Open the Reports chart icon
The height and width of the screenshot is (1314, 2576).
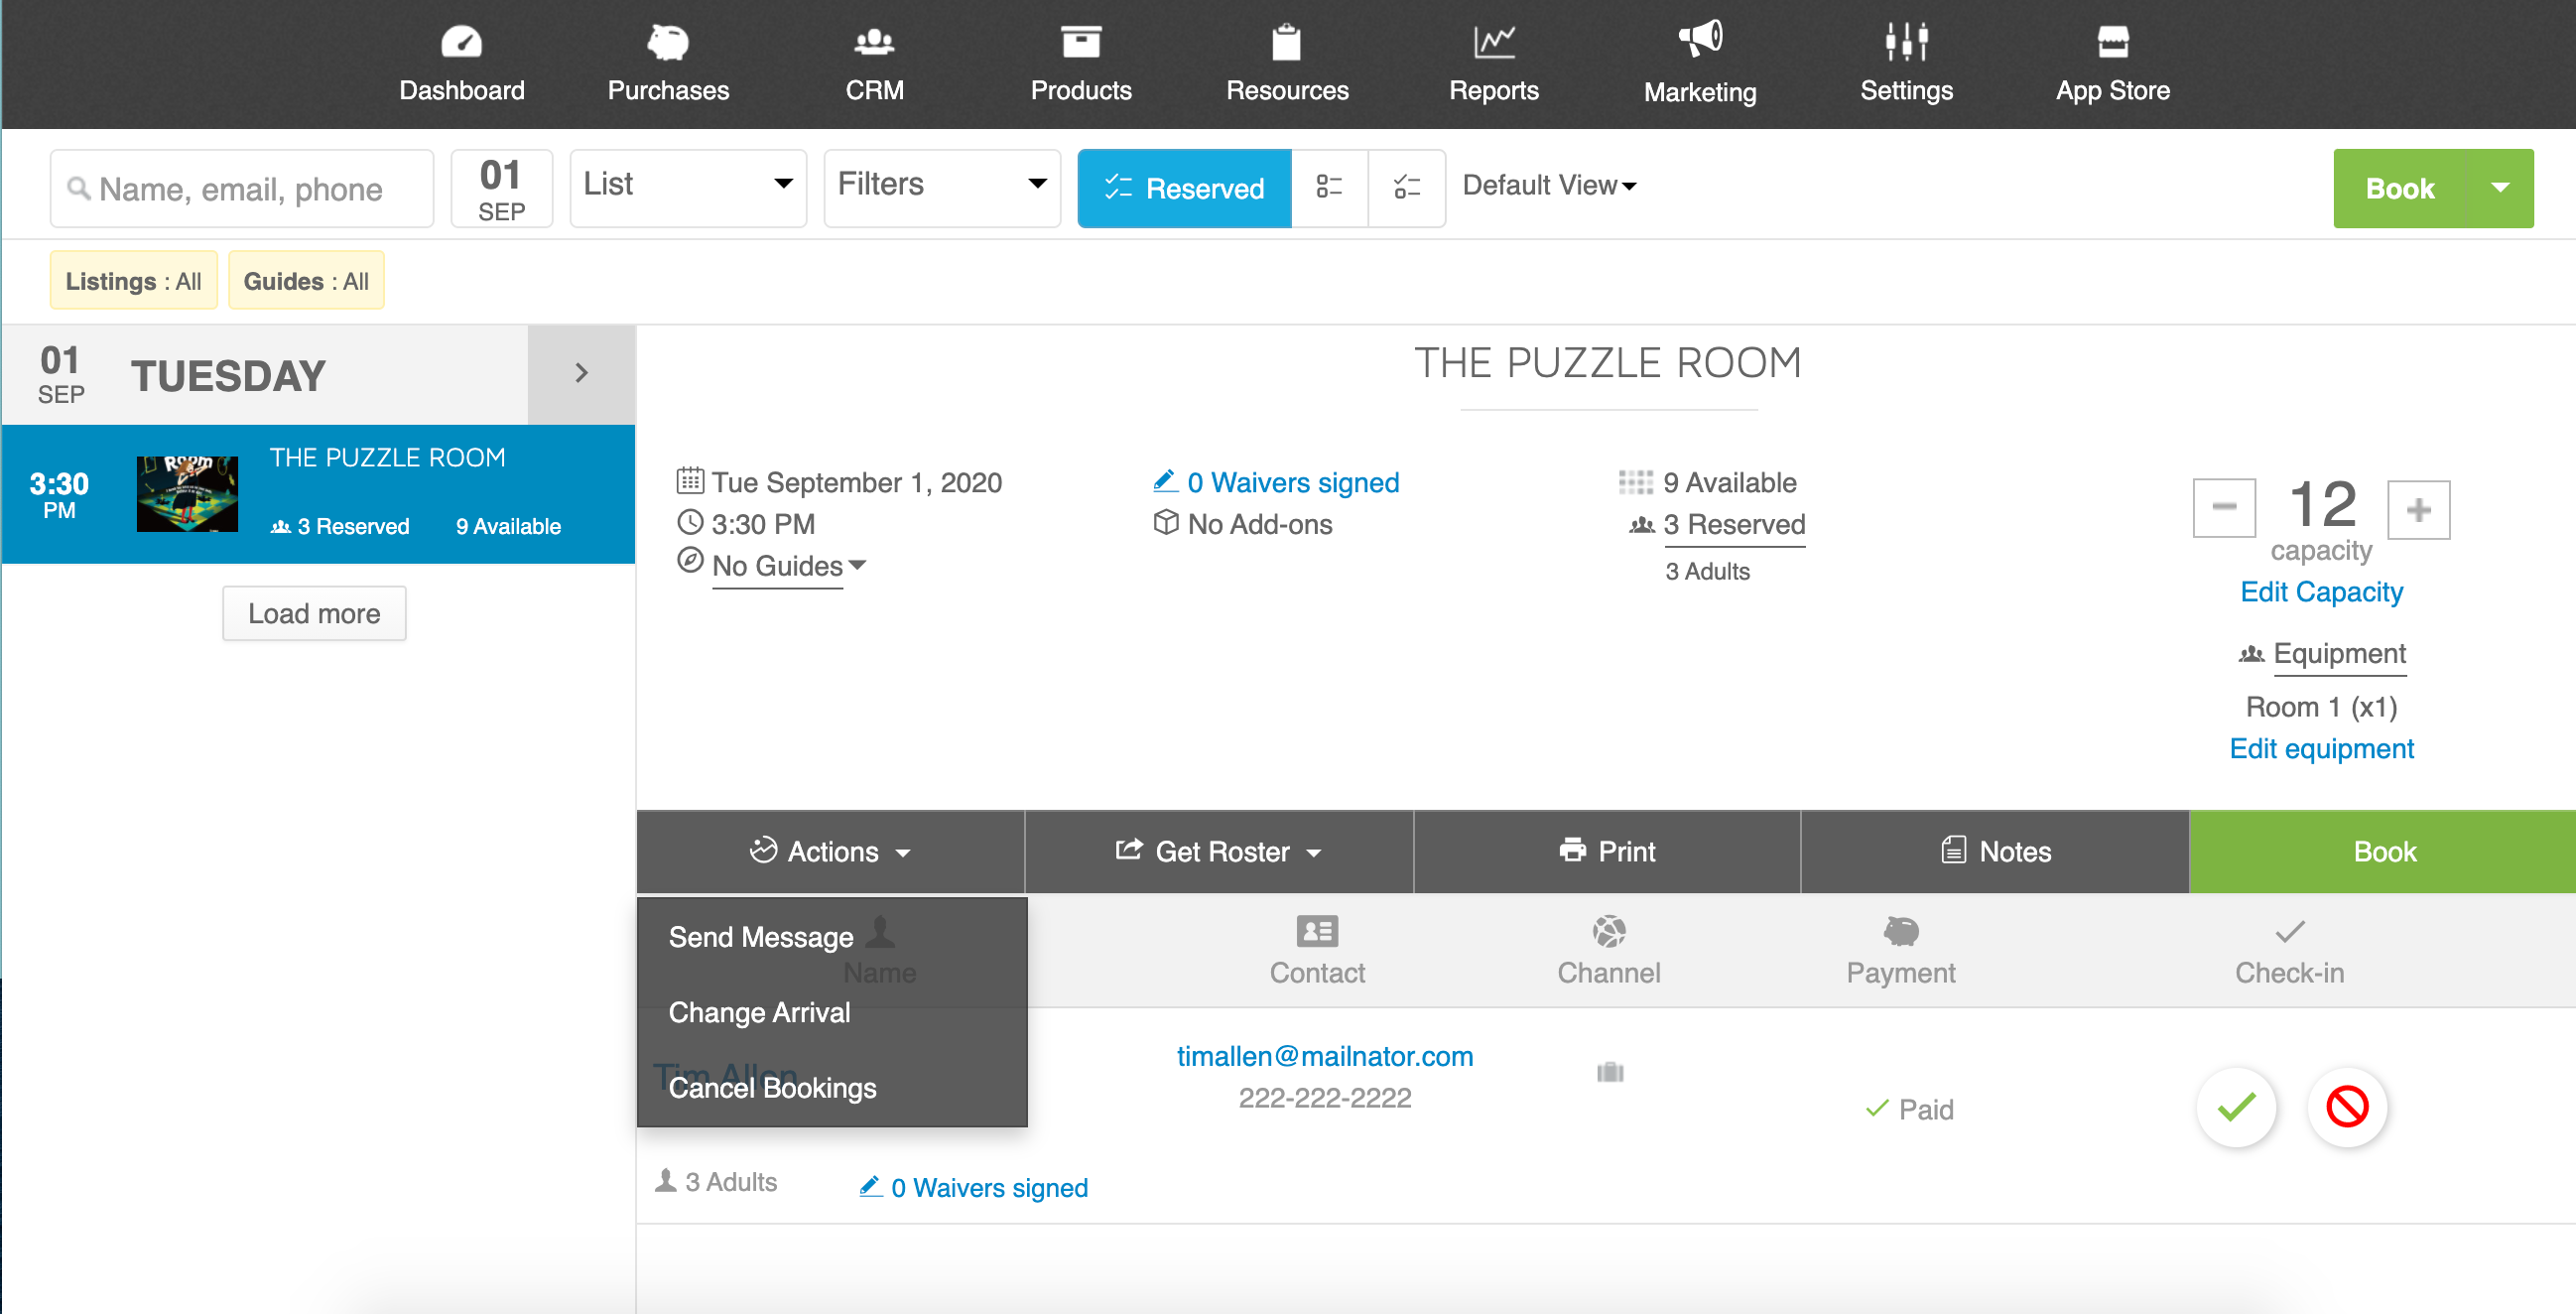click(x=1494, y=42)
